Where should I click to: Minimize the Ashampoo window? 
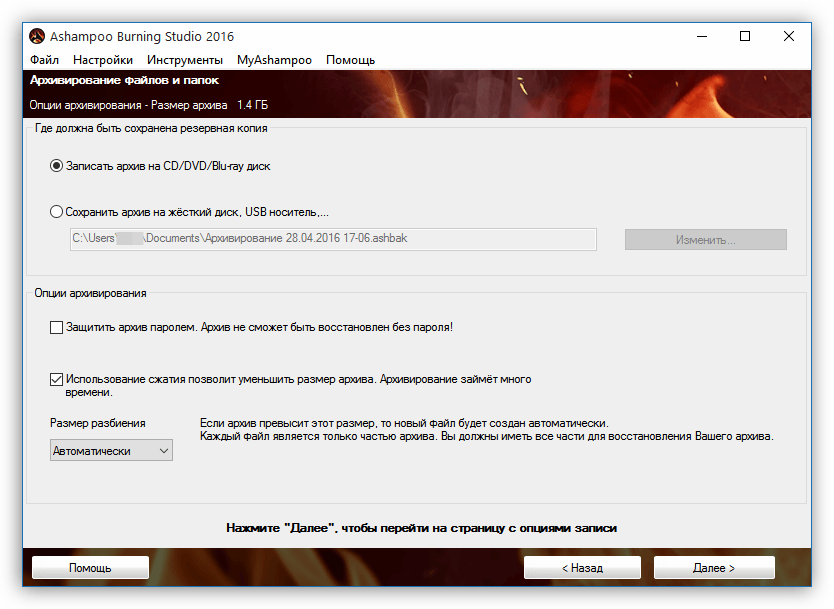(x=702, y=36)
